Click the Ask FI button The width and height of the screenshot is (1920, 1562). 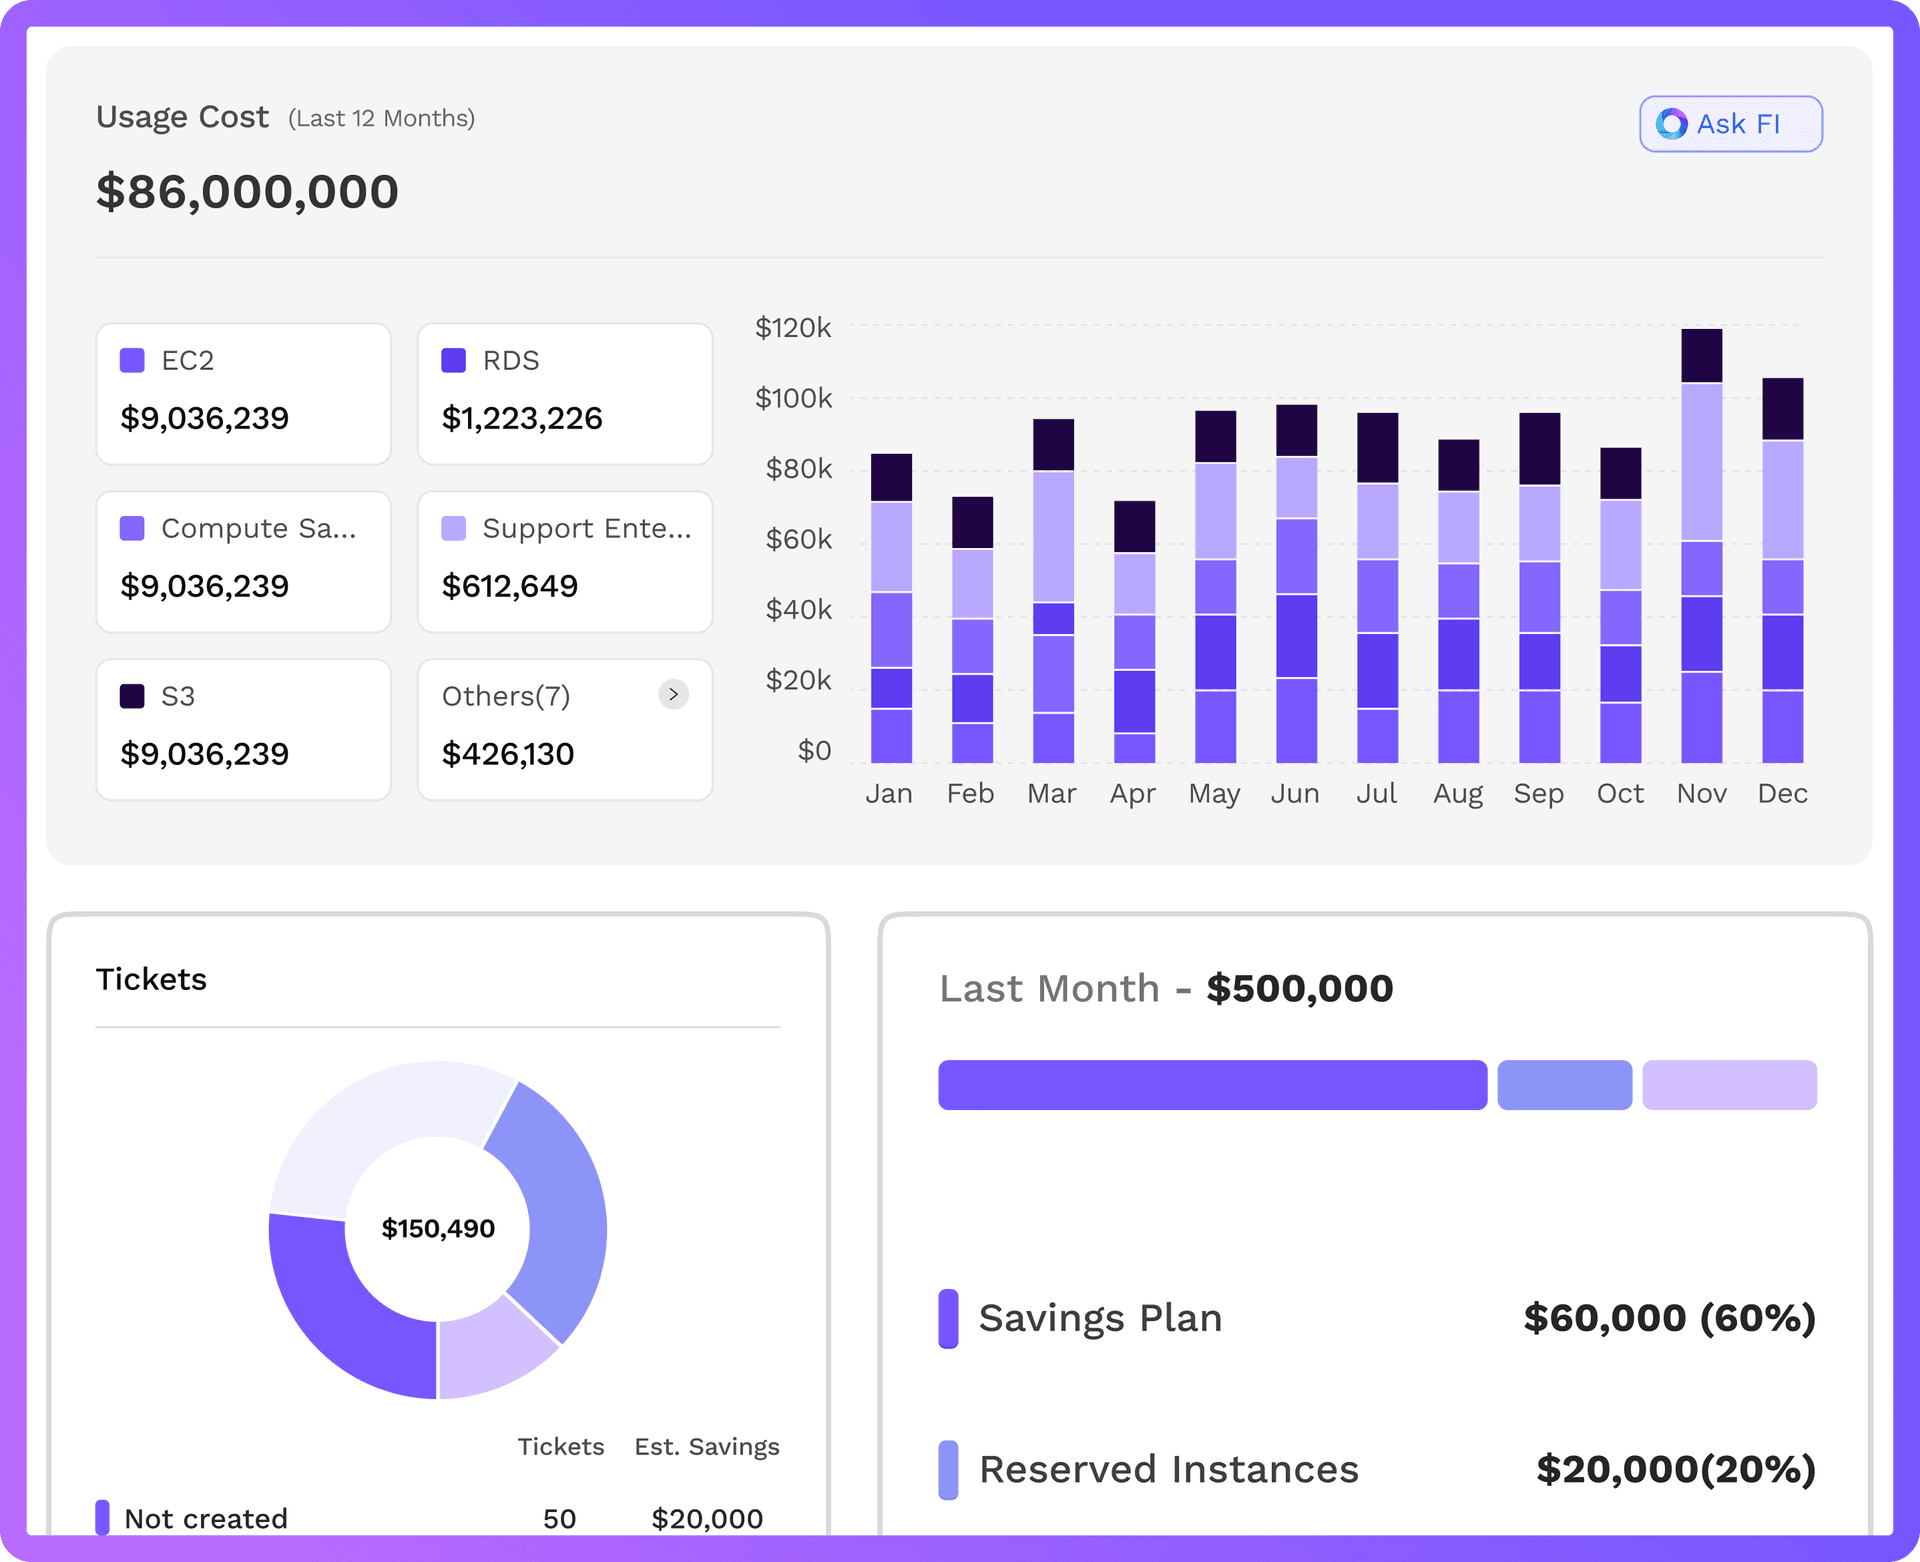coord(1730,123)
